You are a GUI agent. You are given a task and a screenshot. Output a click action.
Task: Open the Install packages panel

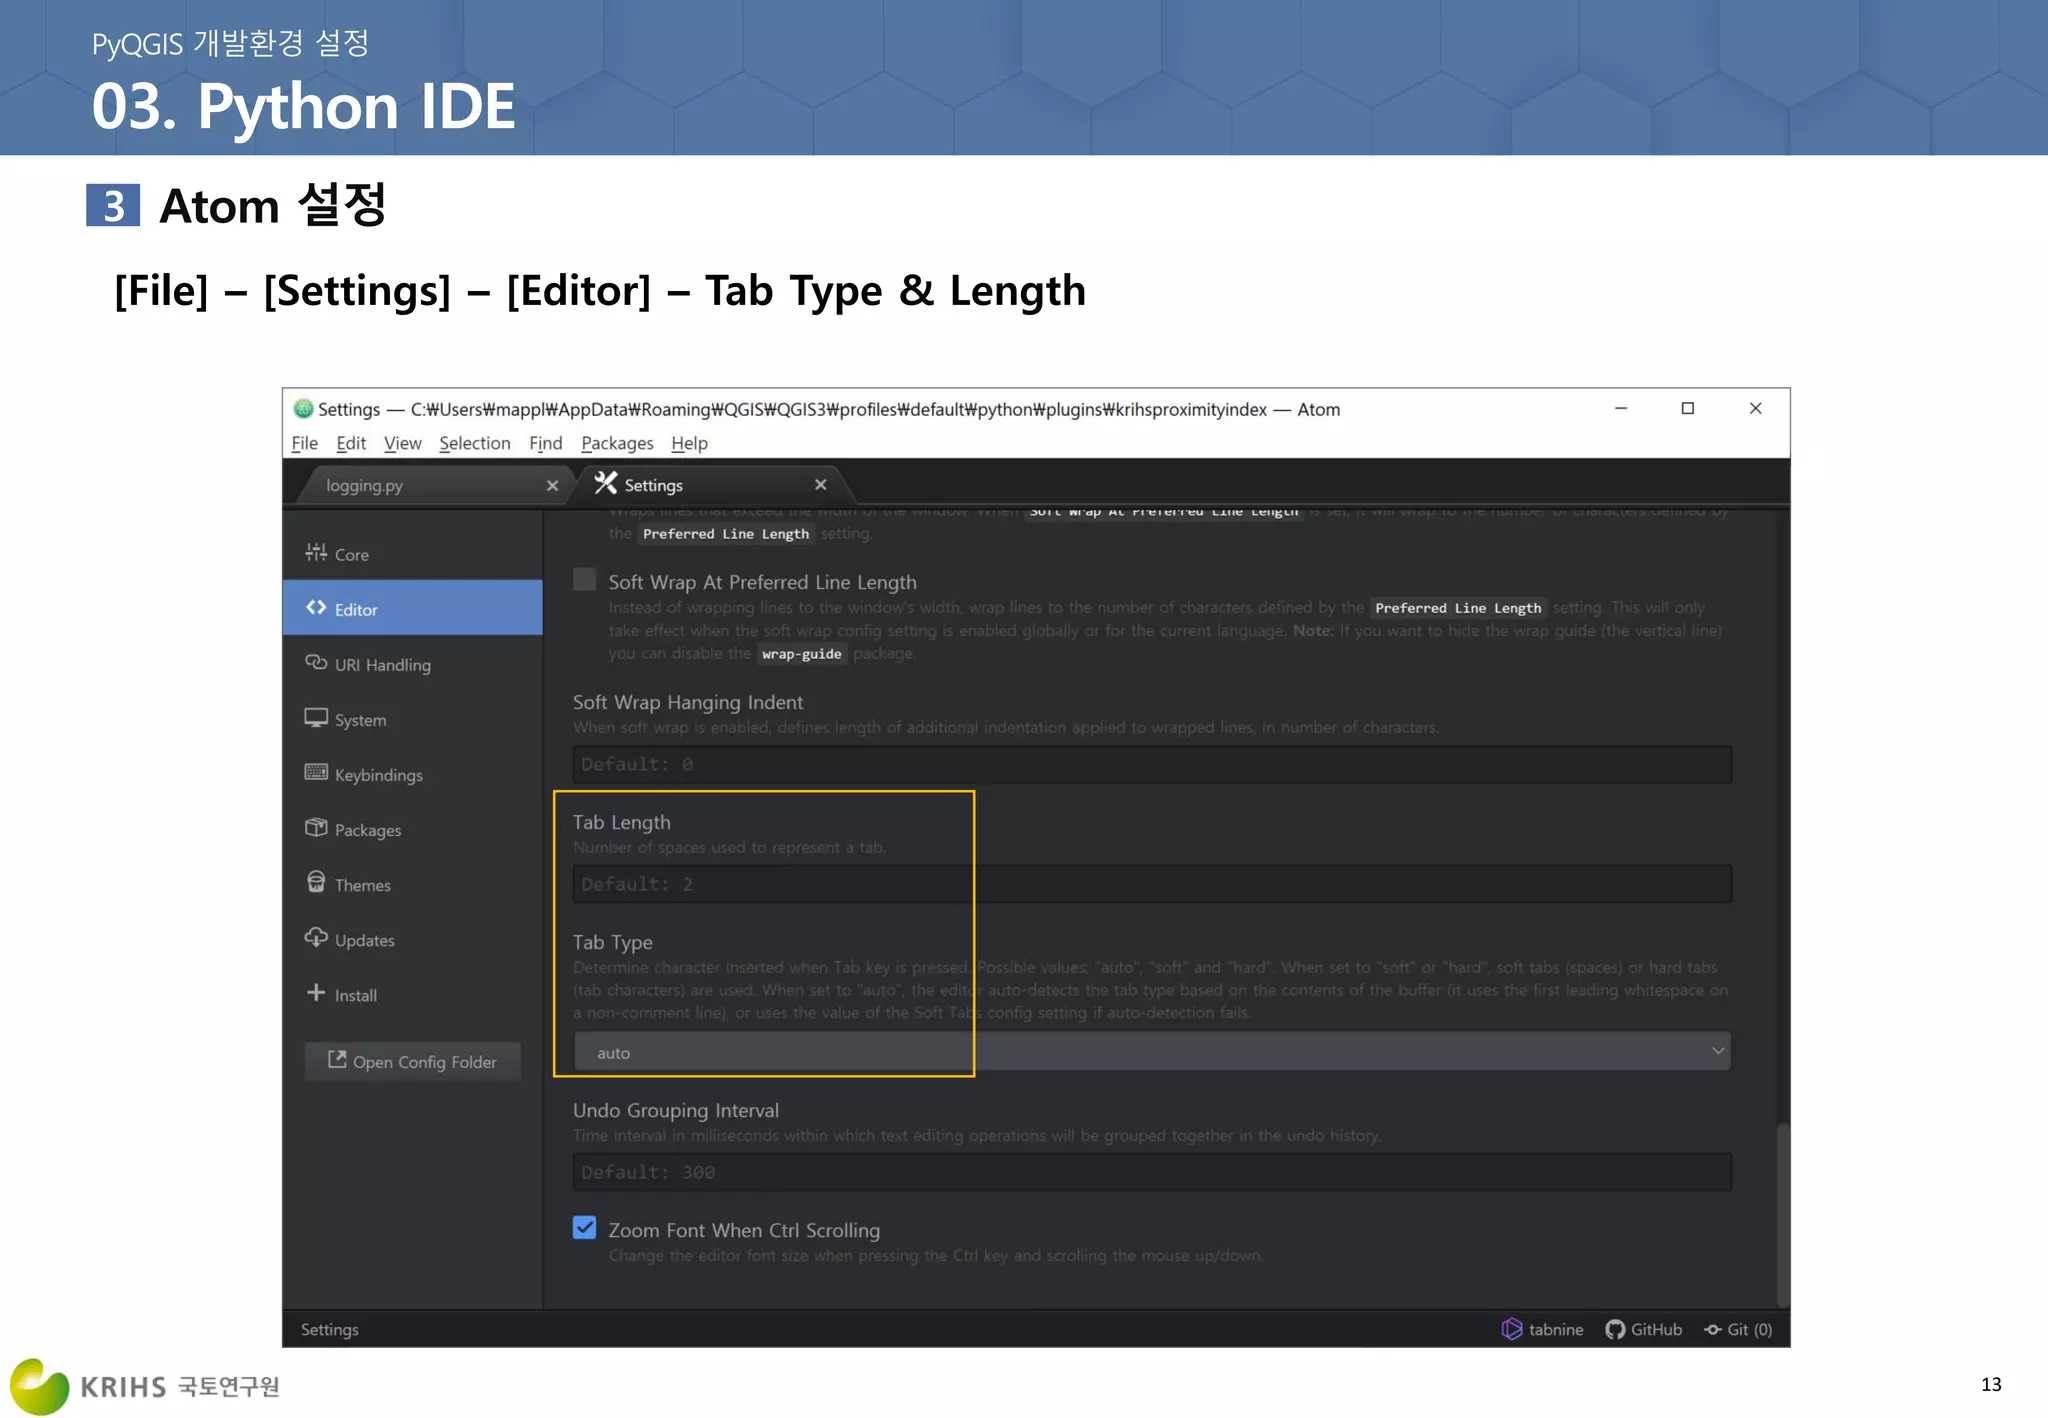pyautogui.click(x=354, y=995)
